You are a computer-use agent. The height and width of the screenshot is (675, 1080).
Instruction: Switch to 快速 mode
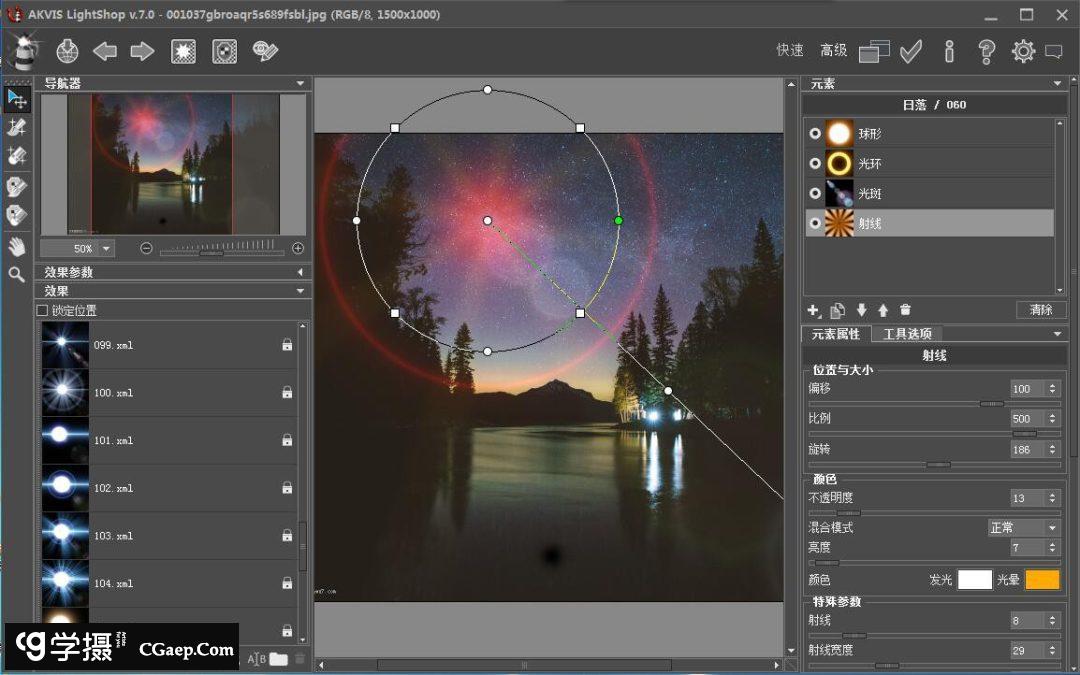click(790, 50)
